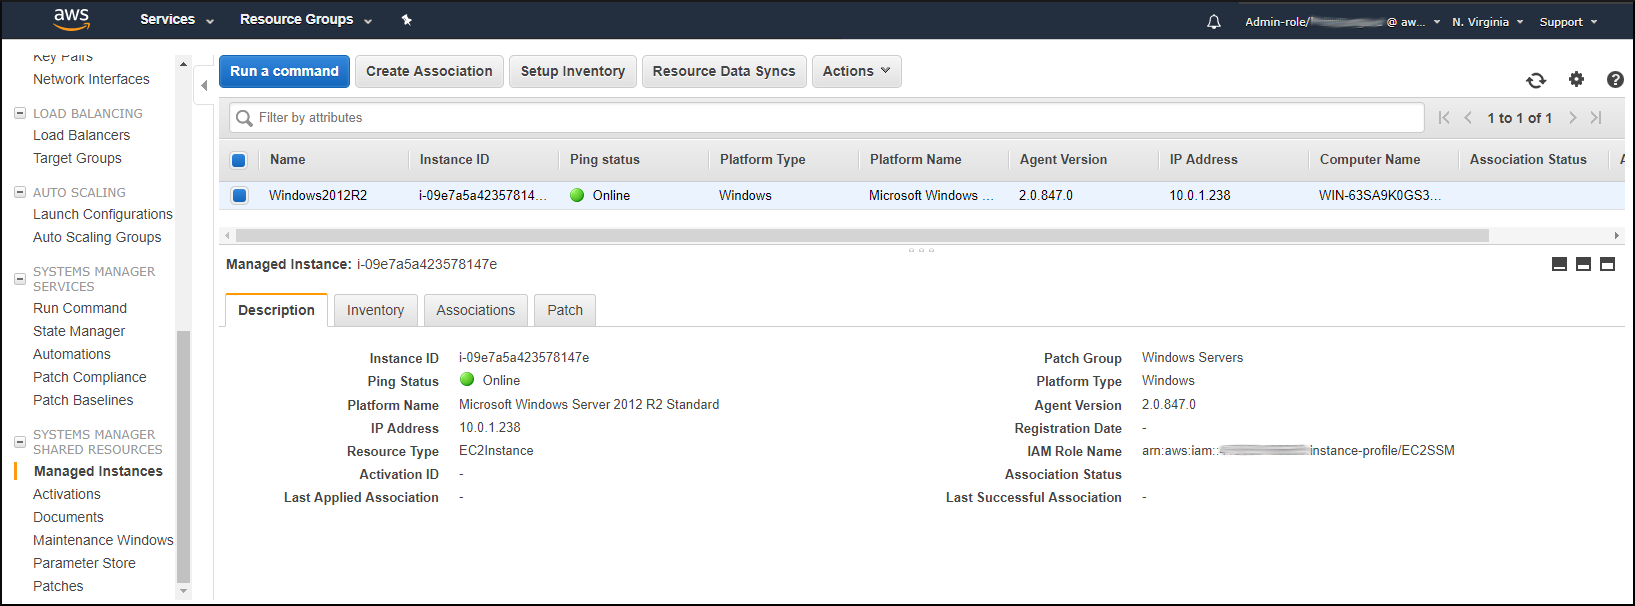Open Patch Baselines in sidebar

(83, 400)
